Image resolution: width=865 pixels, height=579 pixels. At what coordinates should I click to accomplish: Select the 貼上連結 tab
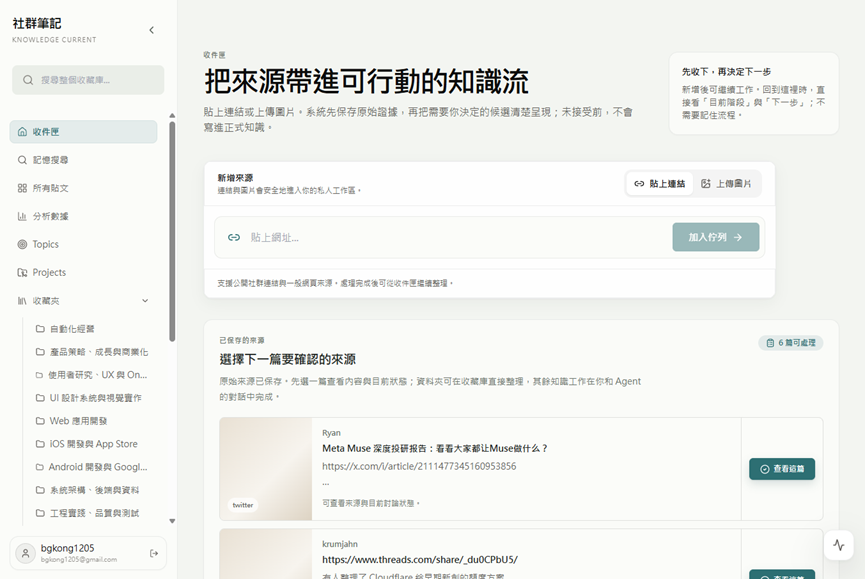point(660,184)
